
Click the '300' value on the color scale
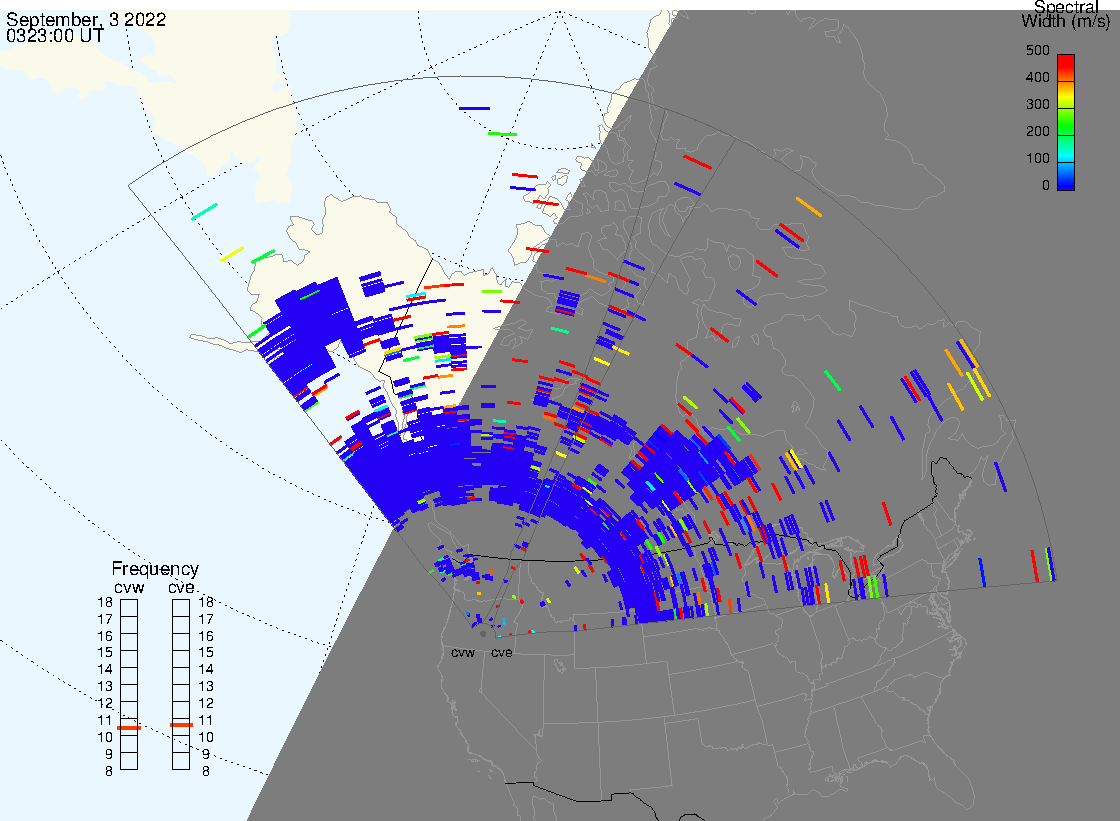pos(1037,104)
